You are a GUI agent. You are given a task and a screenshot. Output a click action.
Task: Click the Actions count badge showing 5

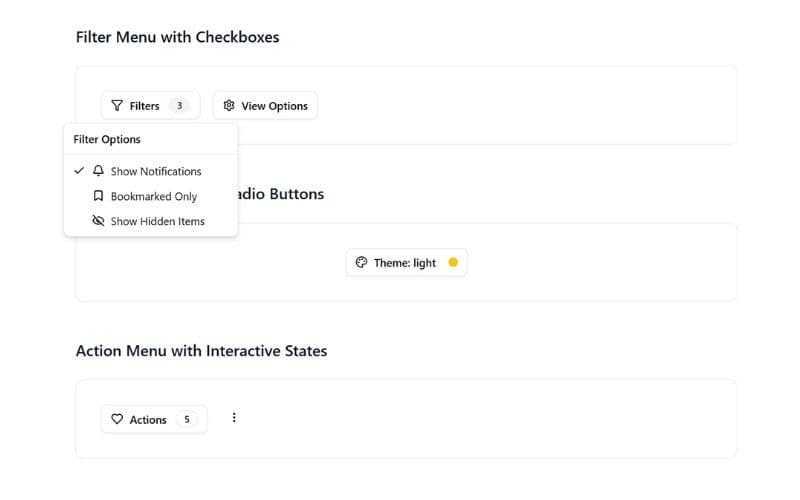tap(186, 420)
